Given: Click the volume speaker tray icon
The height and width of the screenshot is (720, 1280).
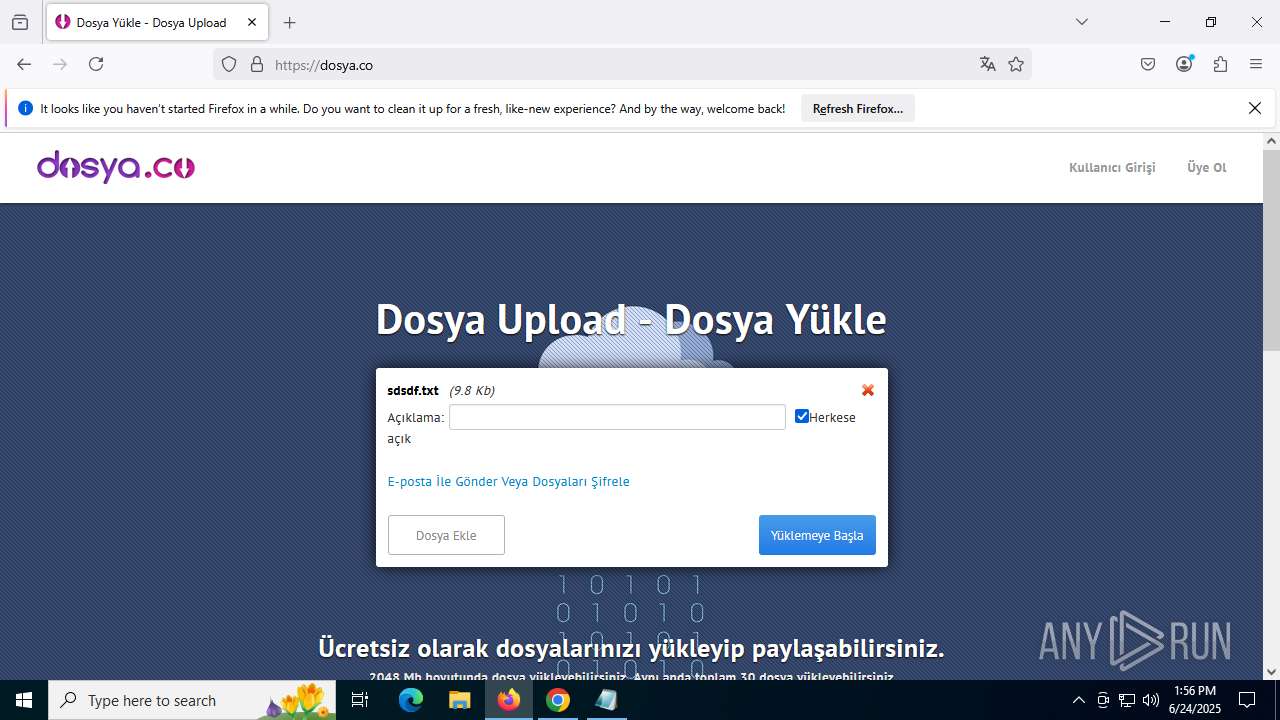Looking at the screenshot, I should coord(1150,700).
